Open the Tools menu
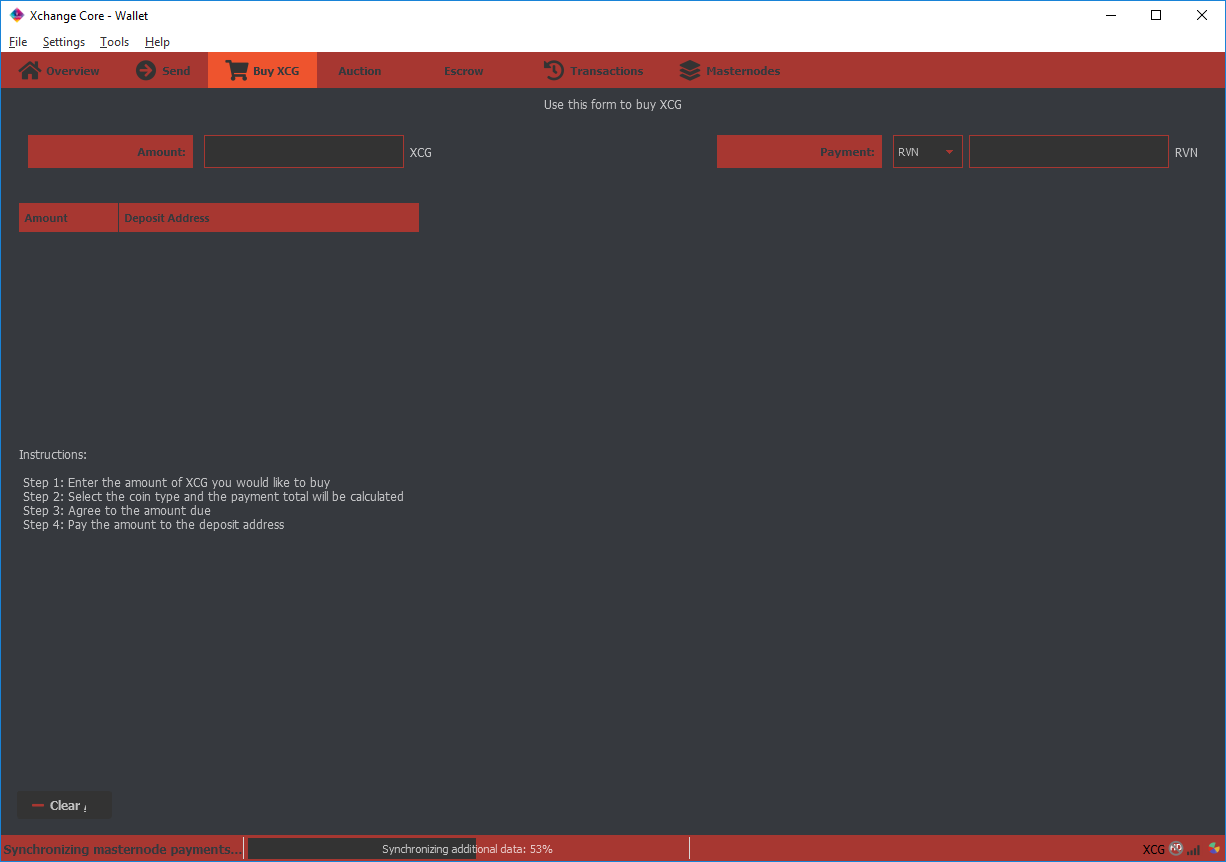 click(x=115, y=42)
